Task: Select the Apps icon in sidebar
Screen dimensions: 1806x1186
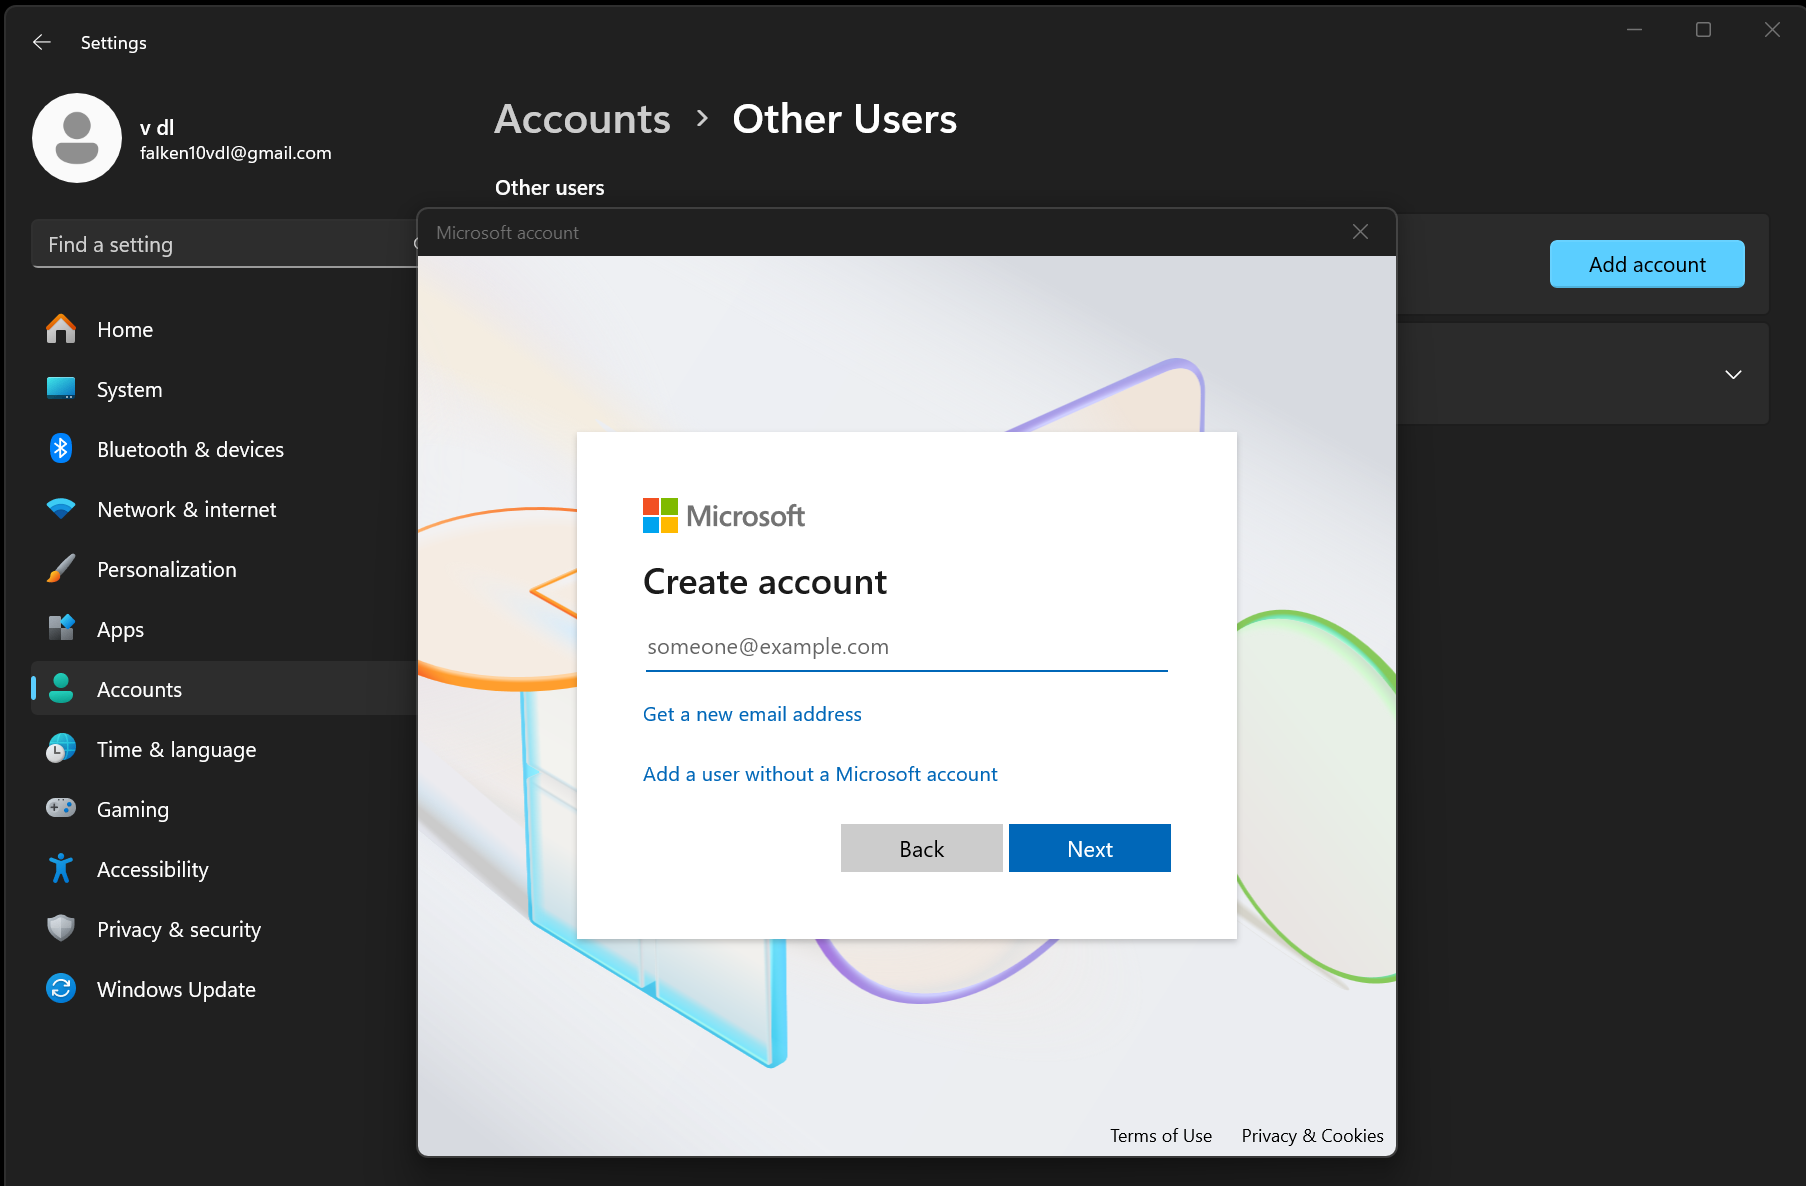Action: (61, 629)
